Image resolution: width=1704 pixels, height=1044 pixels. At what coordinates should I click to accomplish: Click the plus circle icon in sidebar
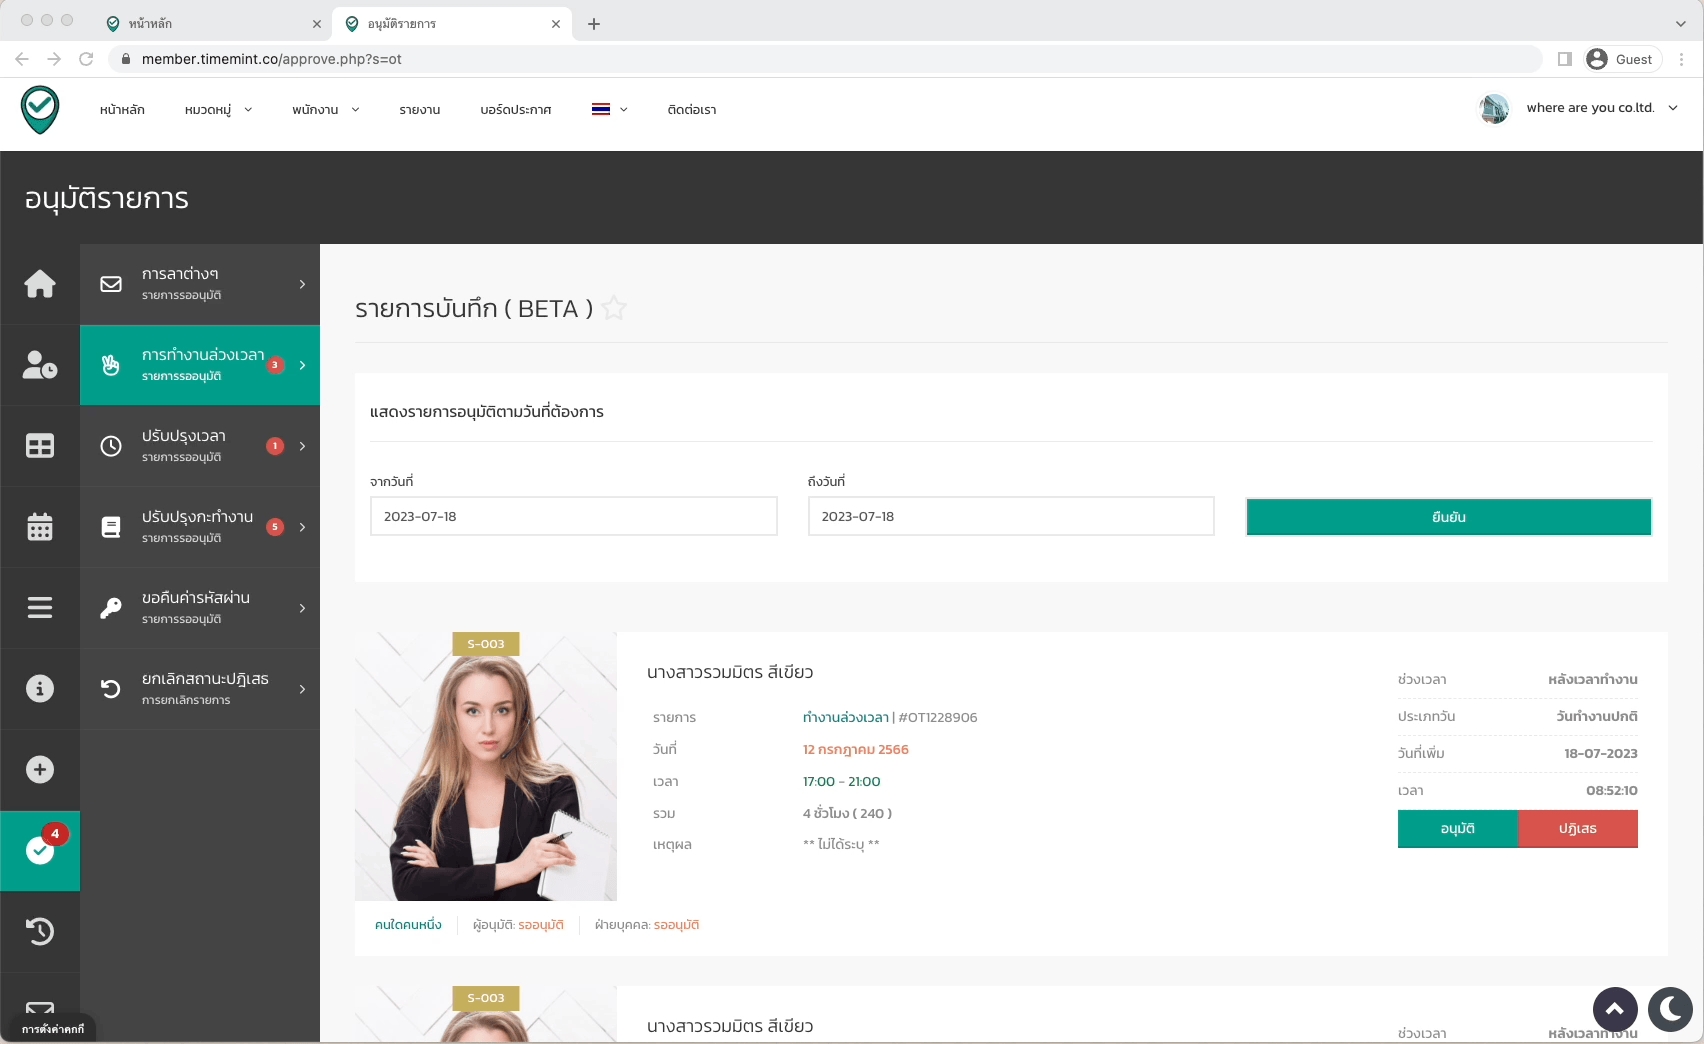click(x=40, y=770)
